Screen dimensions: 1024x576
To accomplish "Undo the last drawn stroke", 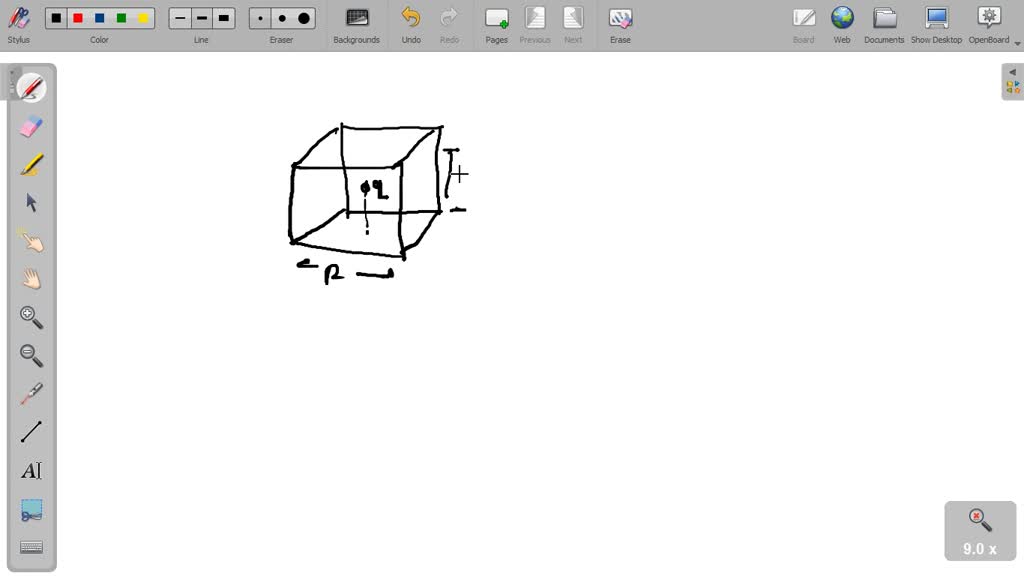I will coord(410,24).
